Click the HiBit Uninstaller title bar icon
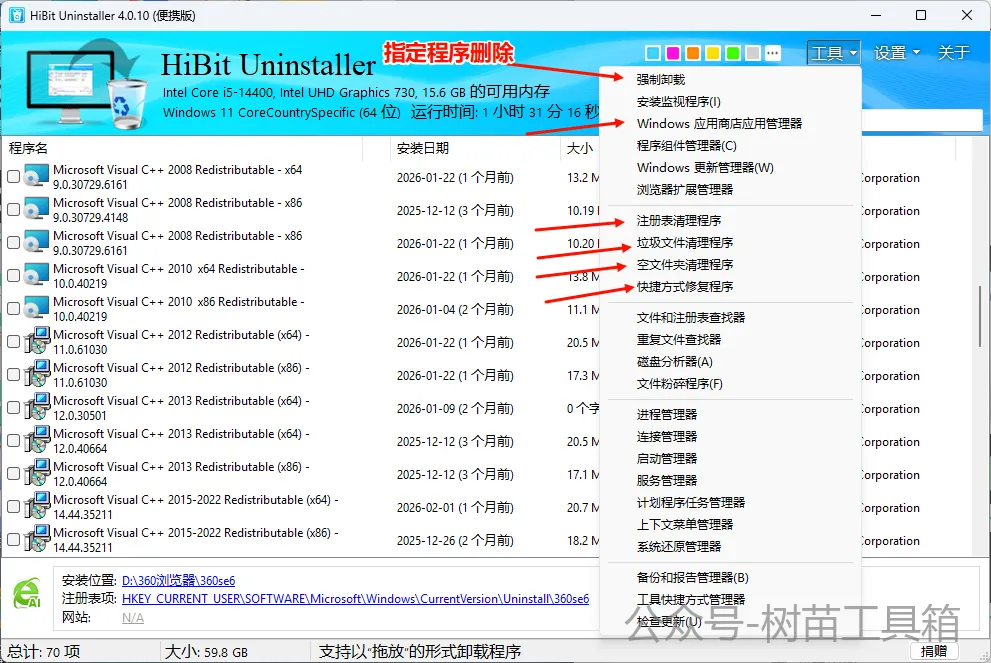The image size is (991, 663). [16, 15]
